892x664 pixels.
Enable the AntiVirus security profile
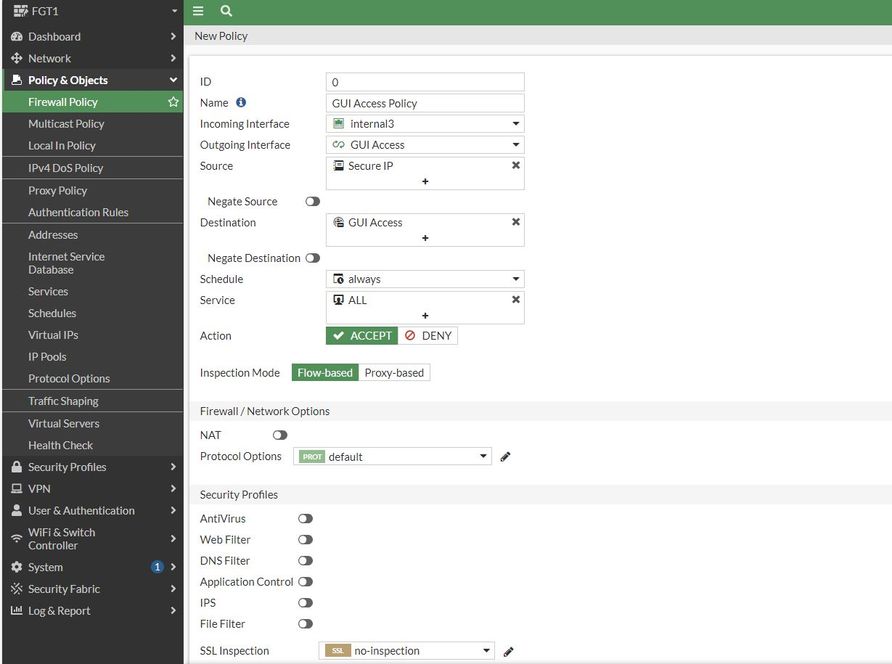point(305,518)
